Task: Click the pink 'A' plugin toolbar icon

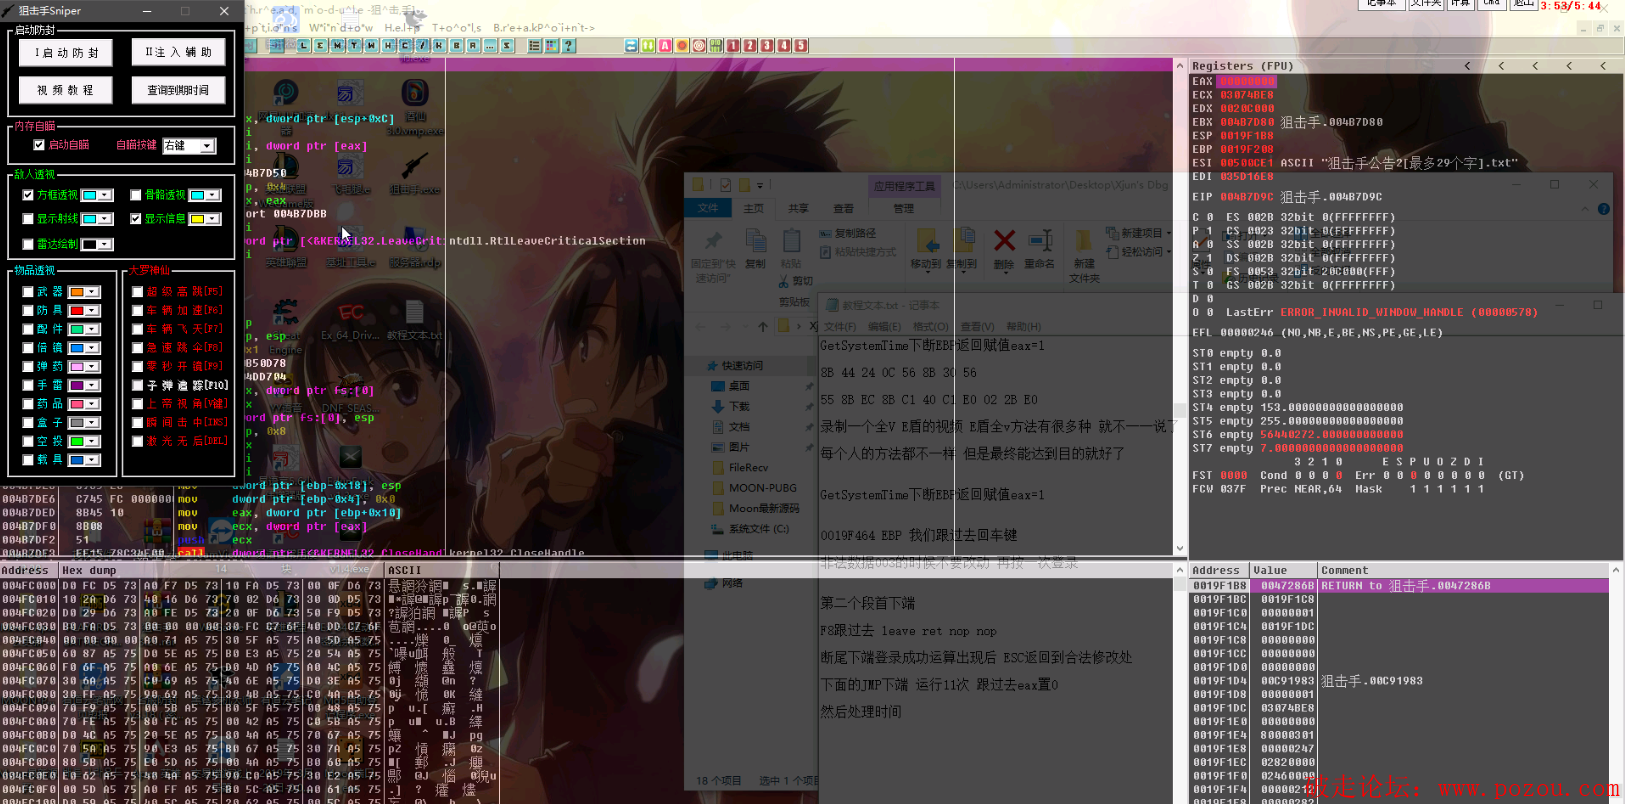Action: coord(664,46)
